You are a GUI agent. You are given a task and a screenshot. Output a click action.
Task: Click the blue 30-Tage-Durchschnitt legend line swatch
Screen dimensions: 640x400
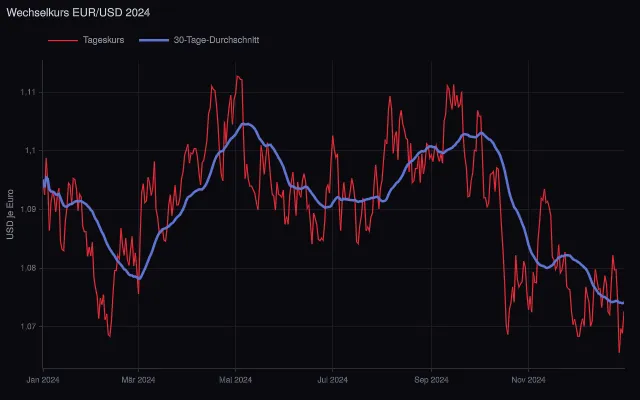tap(154, 40)
